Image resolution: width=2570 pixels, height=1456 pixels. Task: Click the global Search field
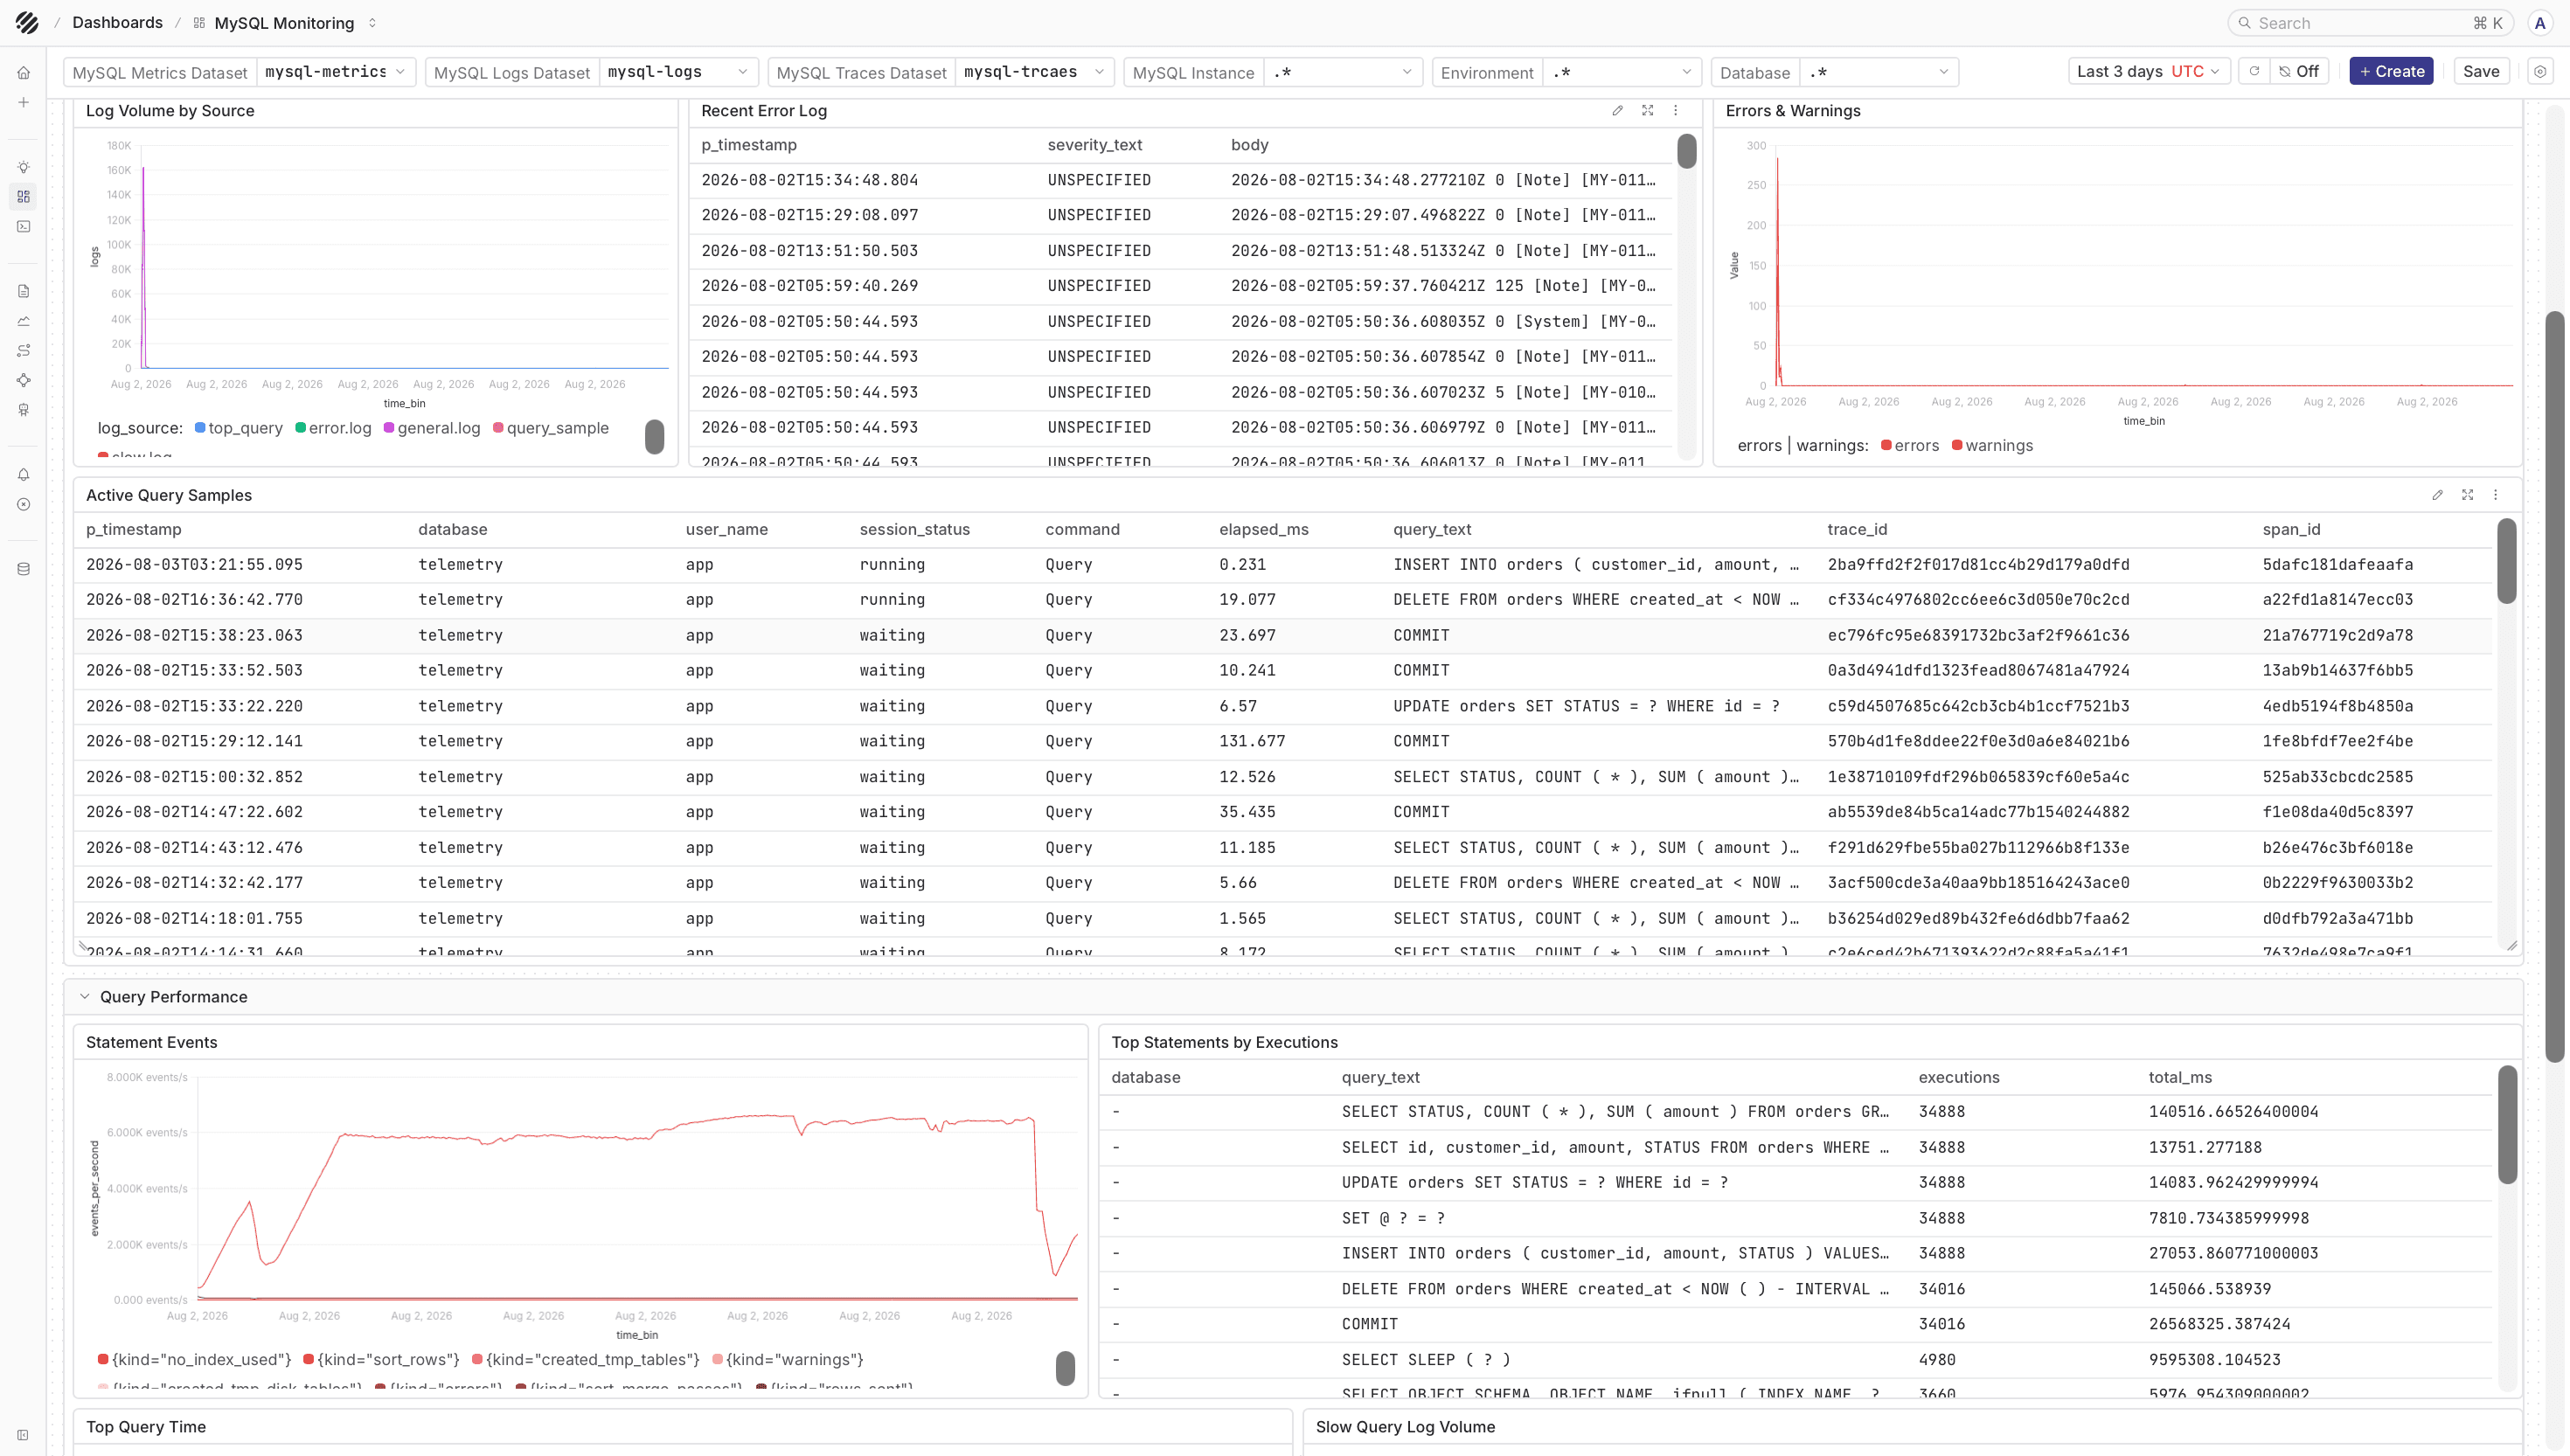click(x=2368, y=22)
